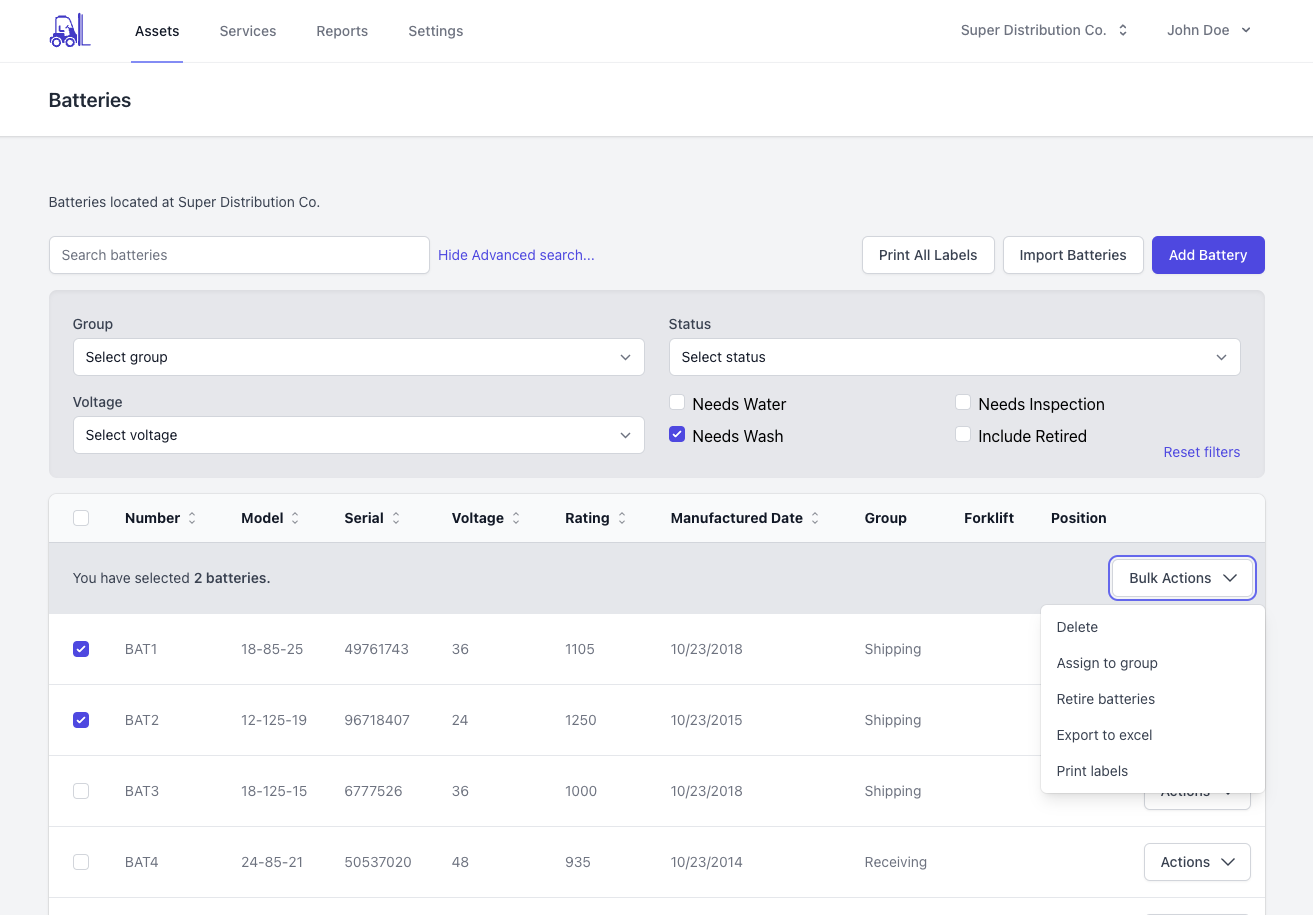This screenshot has width=1313, height=915.
Task: Click the Receiving group cell
Action: pos(896,862)
